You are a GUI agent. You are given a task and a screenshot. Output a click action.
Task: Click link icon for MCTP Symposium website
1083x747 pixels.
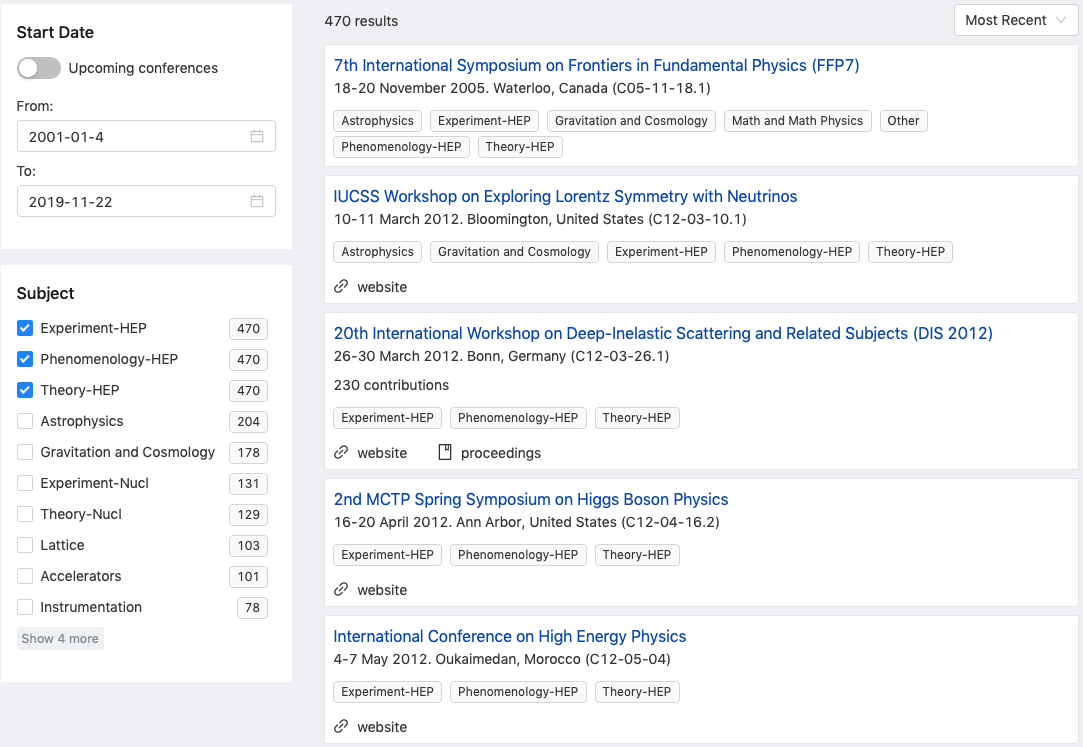pos(341,590)
